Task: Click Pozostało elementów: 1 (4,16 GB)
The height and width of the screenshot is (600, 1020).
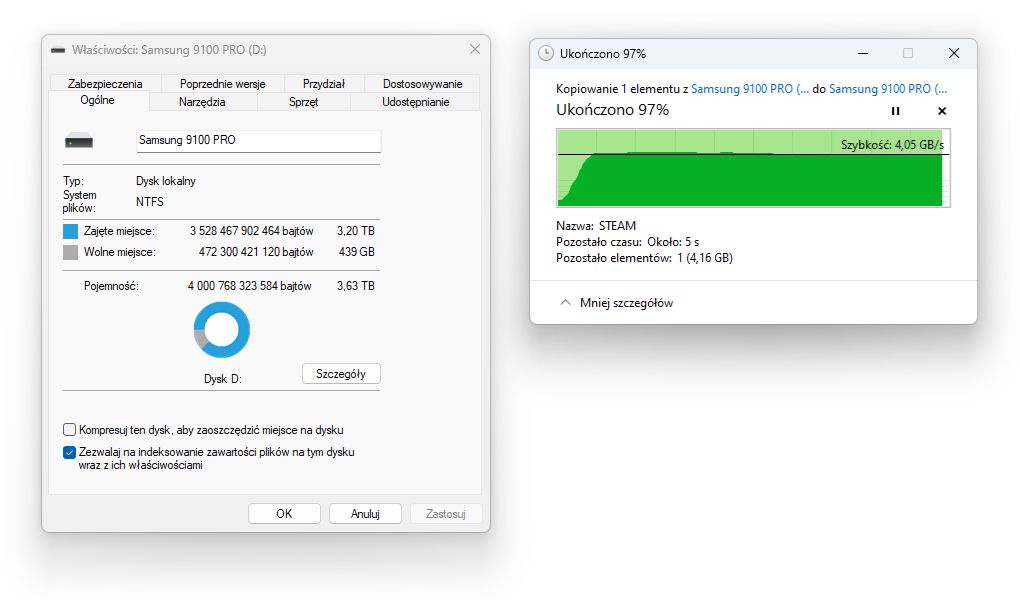Action: click(644, 258)
